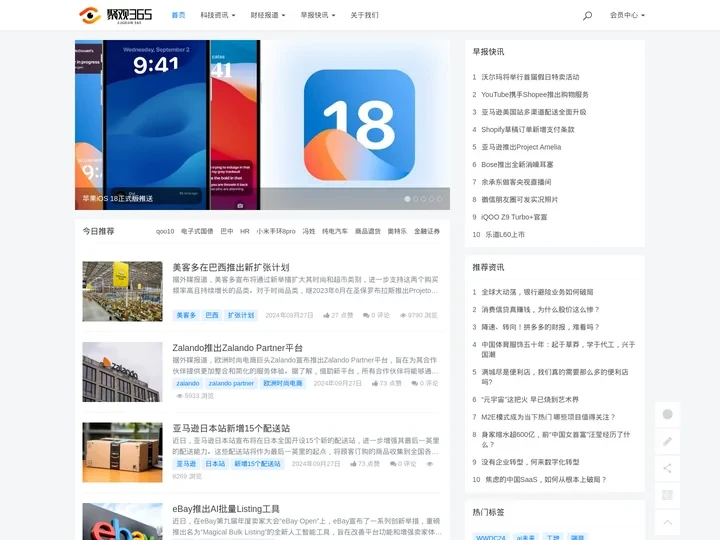This screenshot has width=720, height=540.
Task: Expand the 财经报道 dropdown menu
Action: click(268, 15)
